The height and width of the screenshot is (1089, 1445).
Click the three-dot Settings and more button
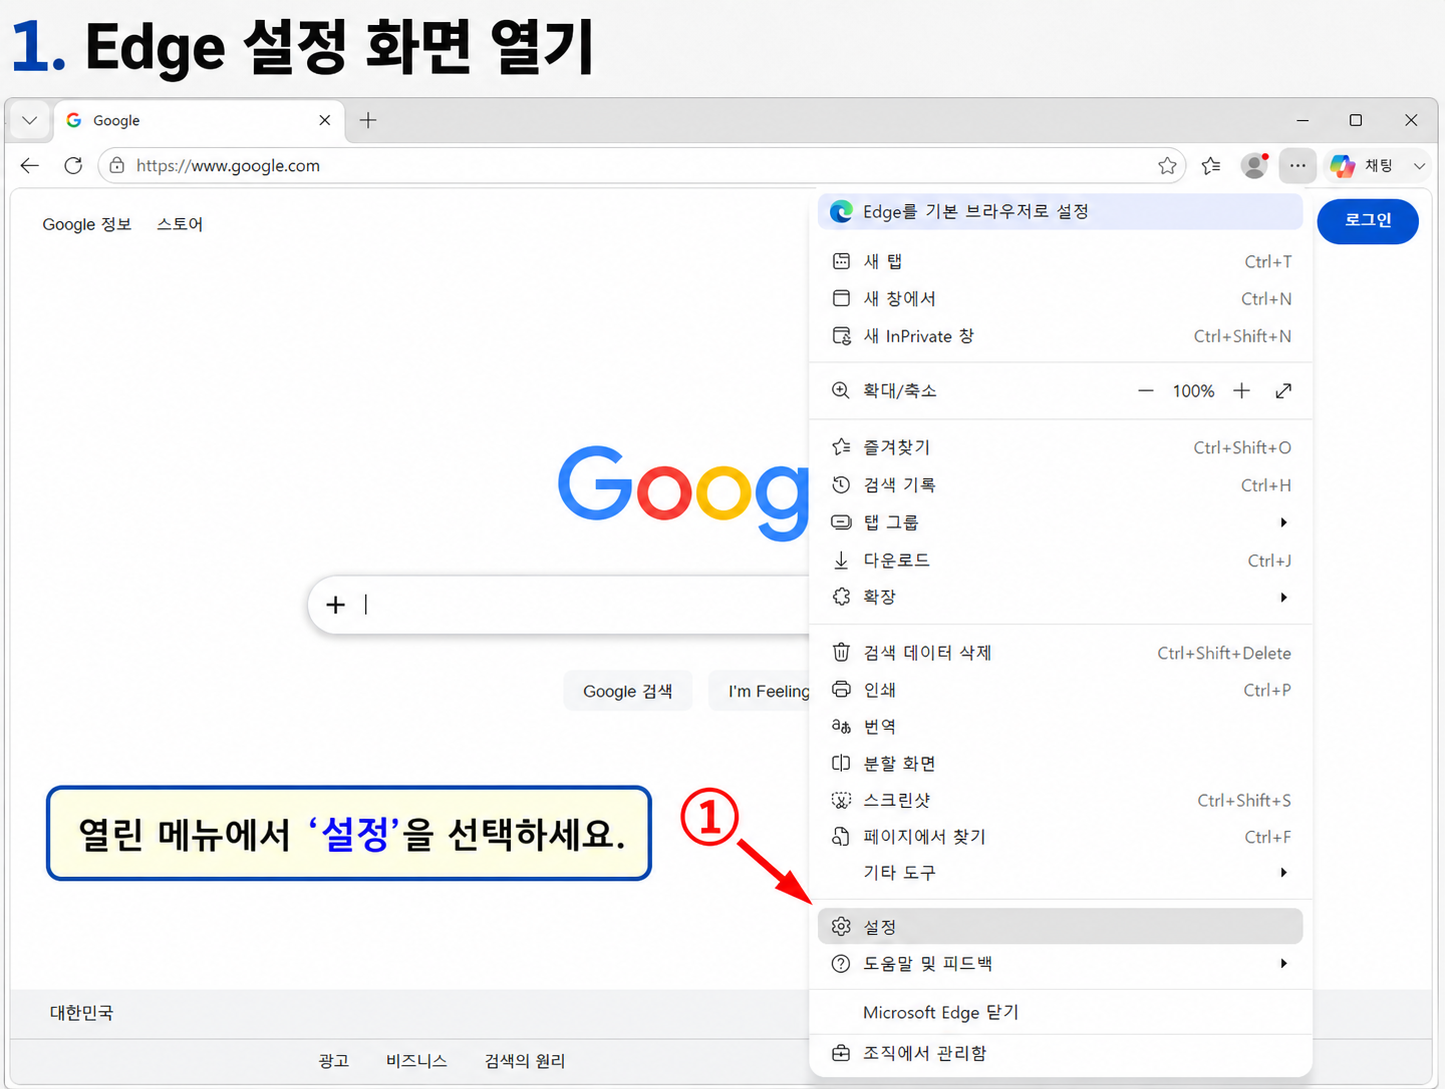pos(1297,165)
